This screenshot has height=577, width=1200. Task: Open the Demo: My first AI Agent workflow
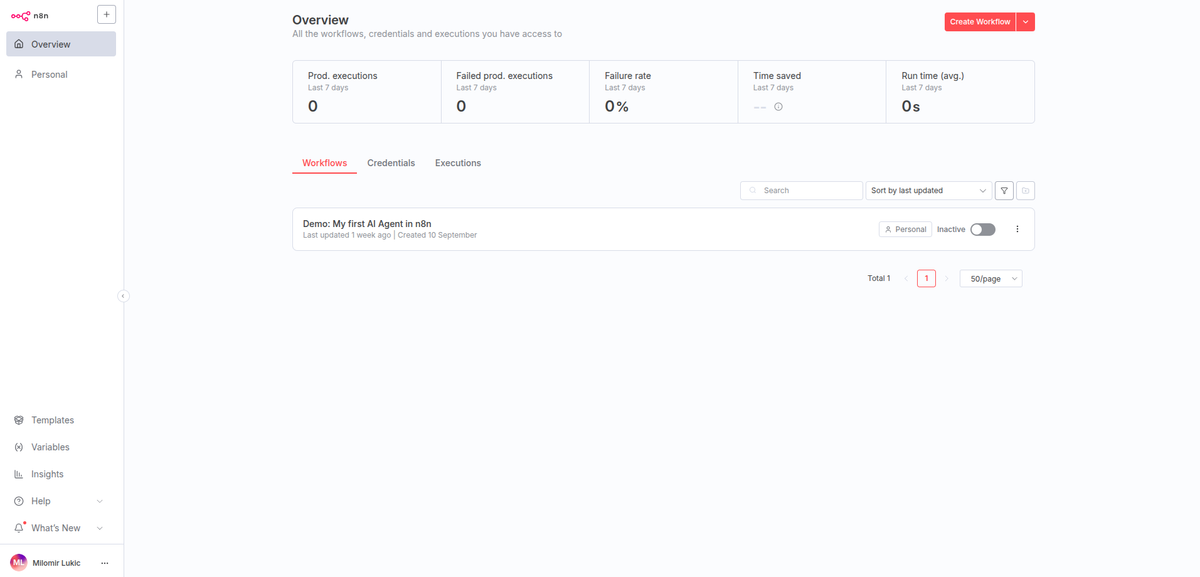(366, 224)
